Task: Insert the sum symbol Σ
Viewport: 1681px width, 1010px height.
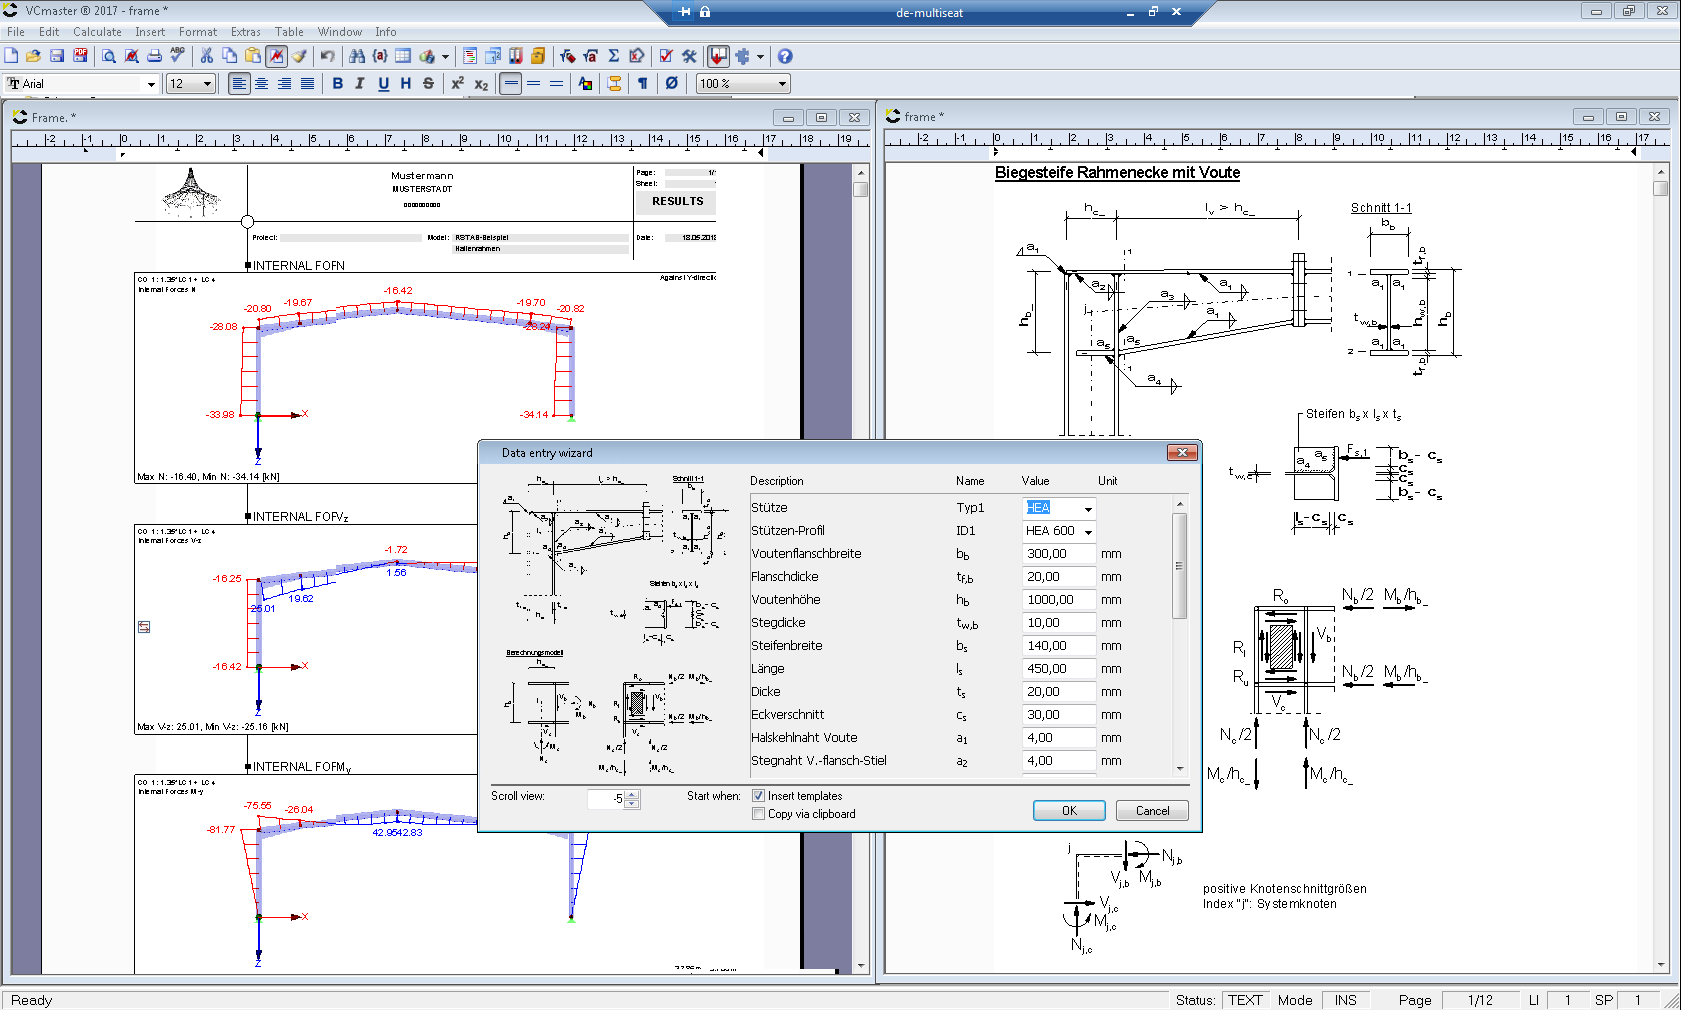Action: [x=612, y=56]
